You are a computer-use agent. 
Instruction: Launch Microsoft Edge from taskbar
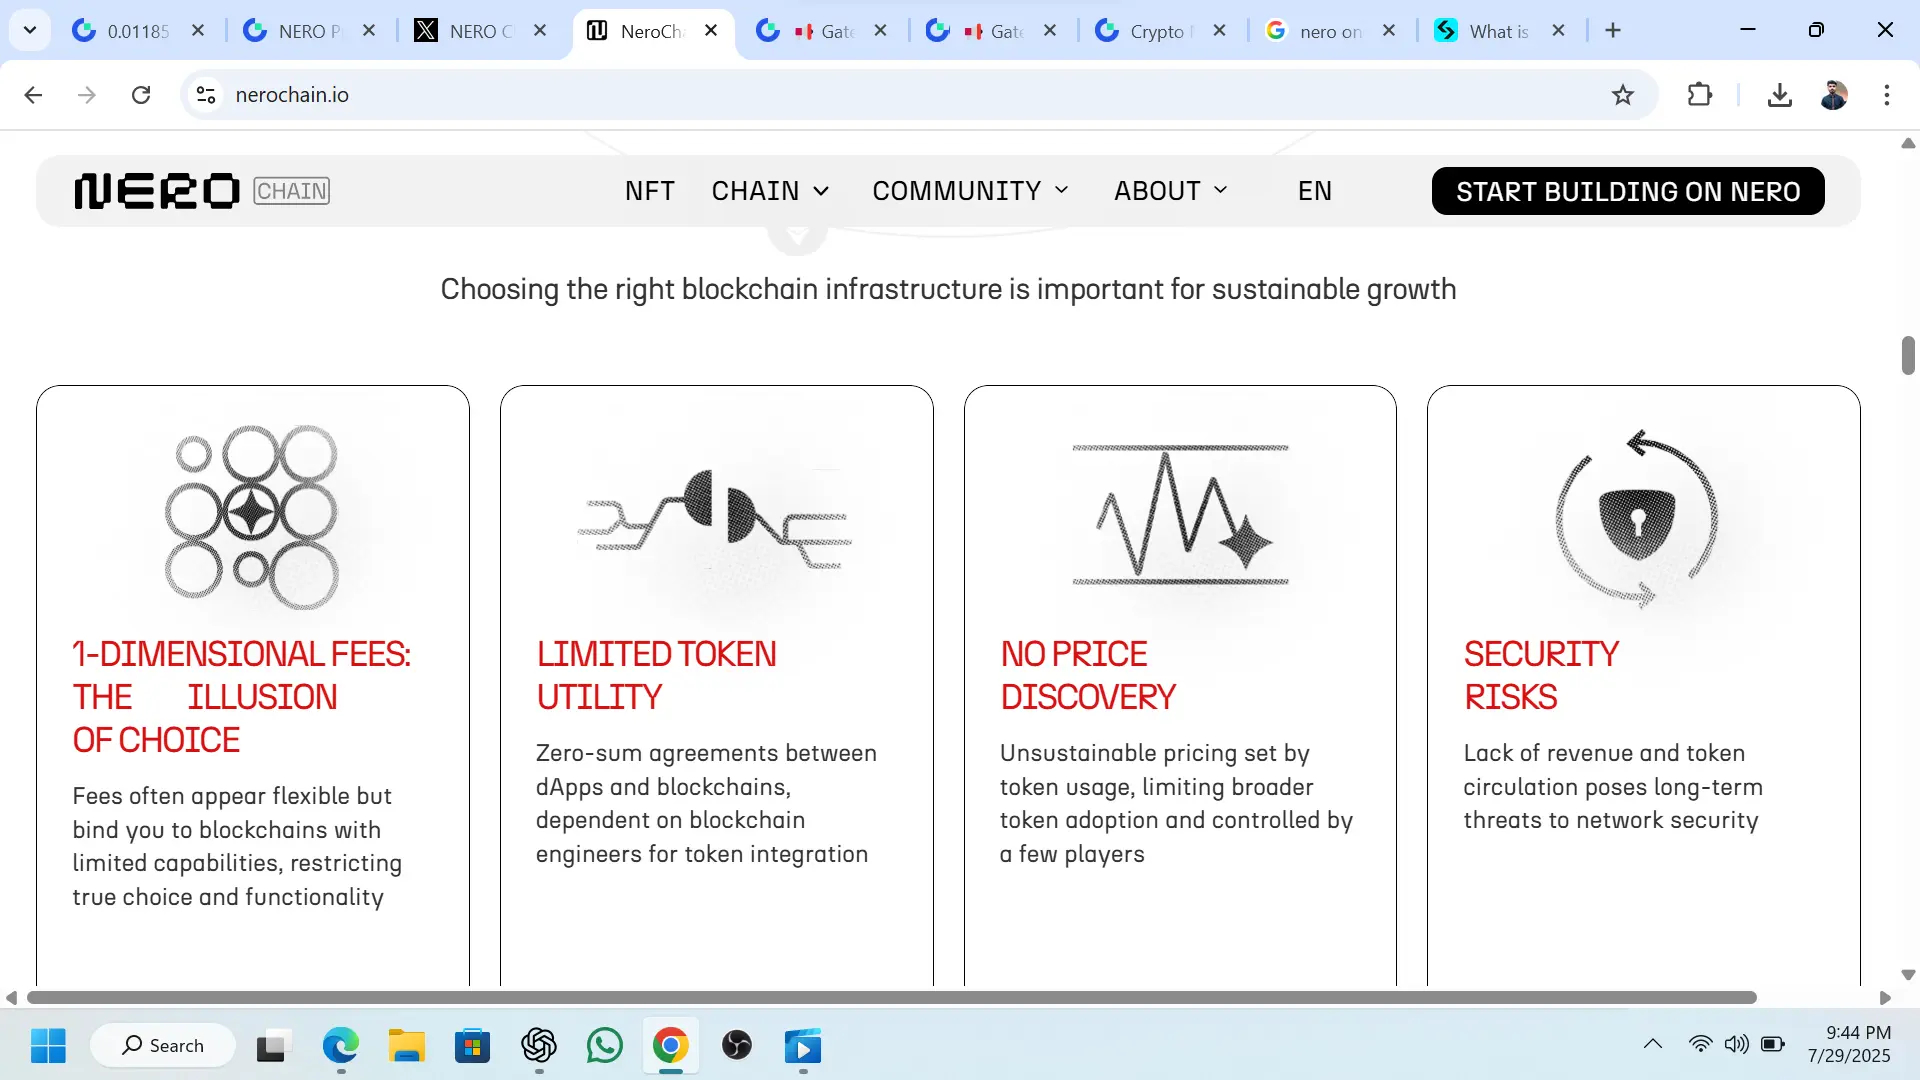(341, 1046)
